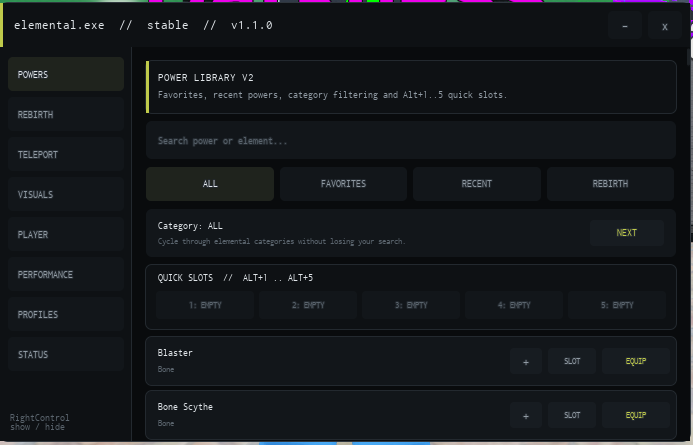Select the ALL filter tab
Image resolution: width=693 pixels, height=445 pixels.
pos(210,184)
